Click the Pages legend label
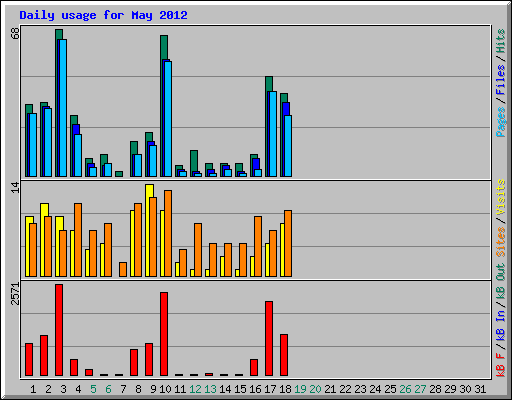512x400 pixels. [x=501, y=122]
